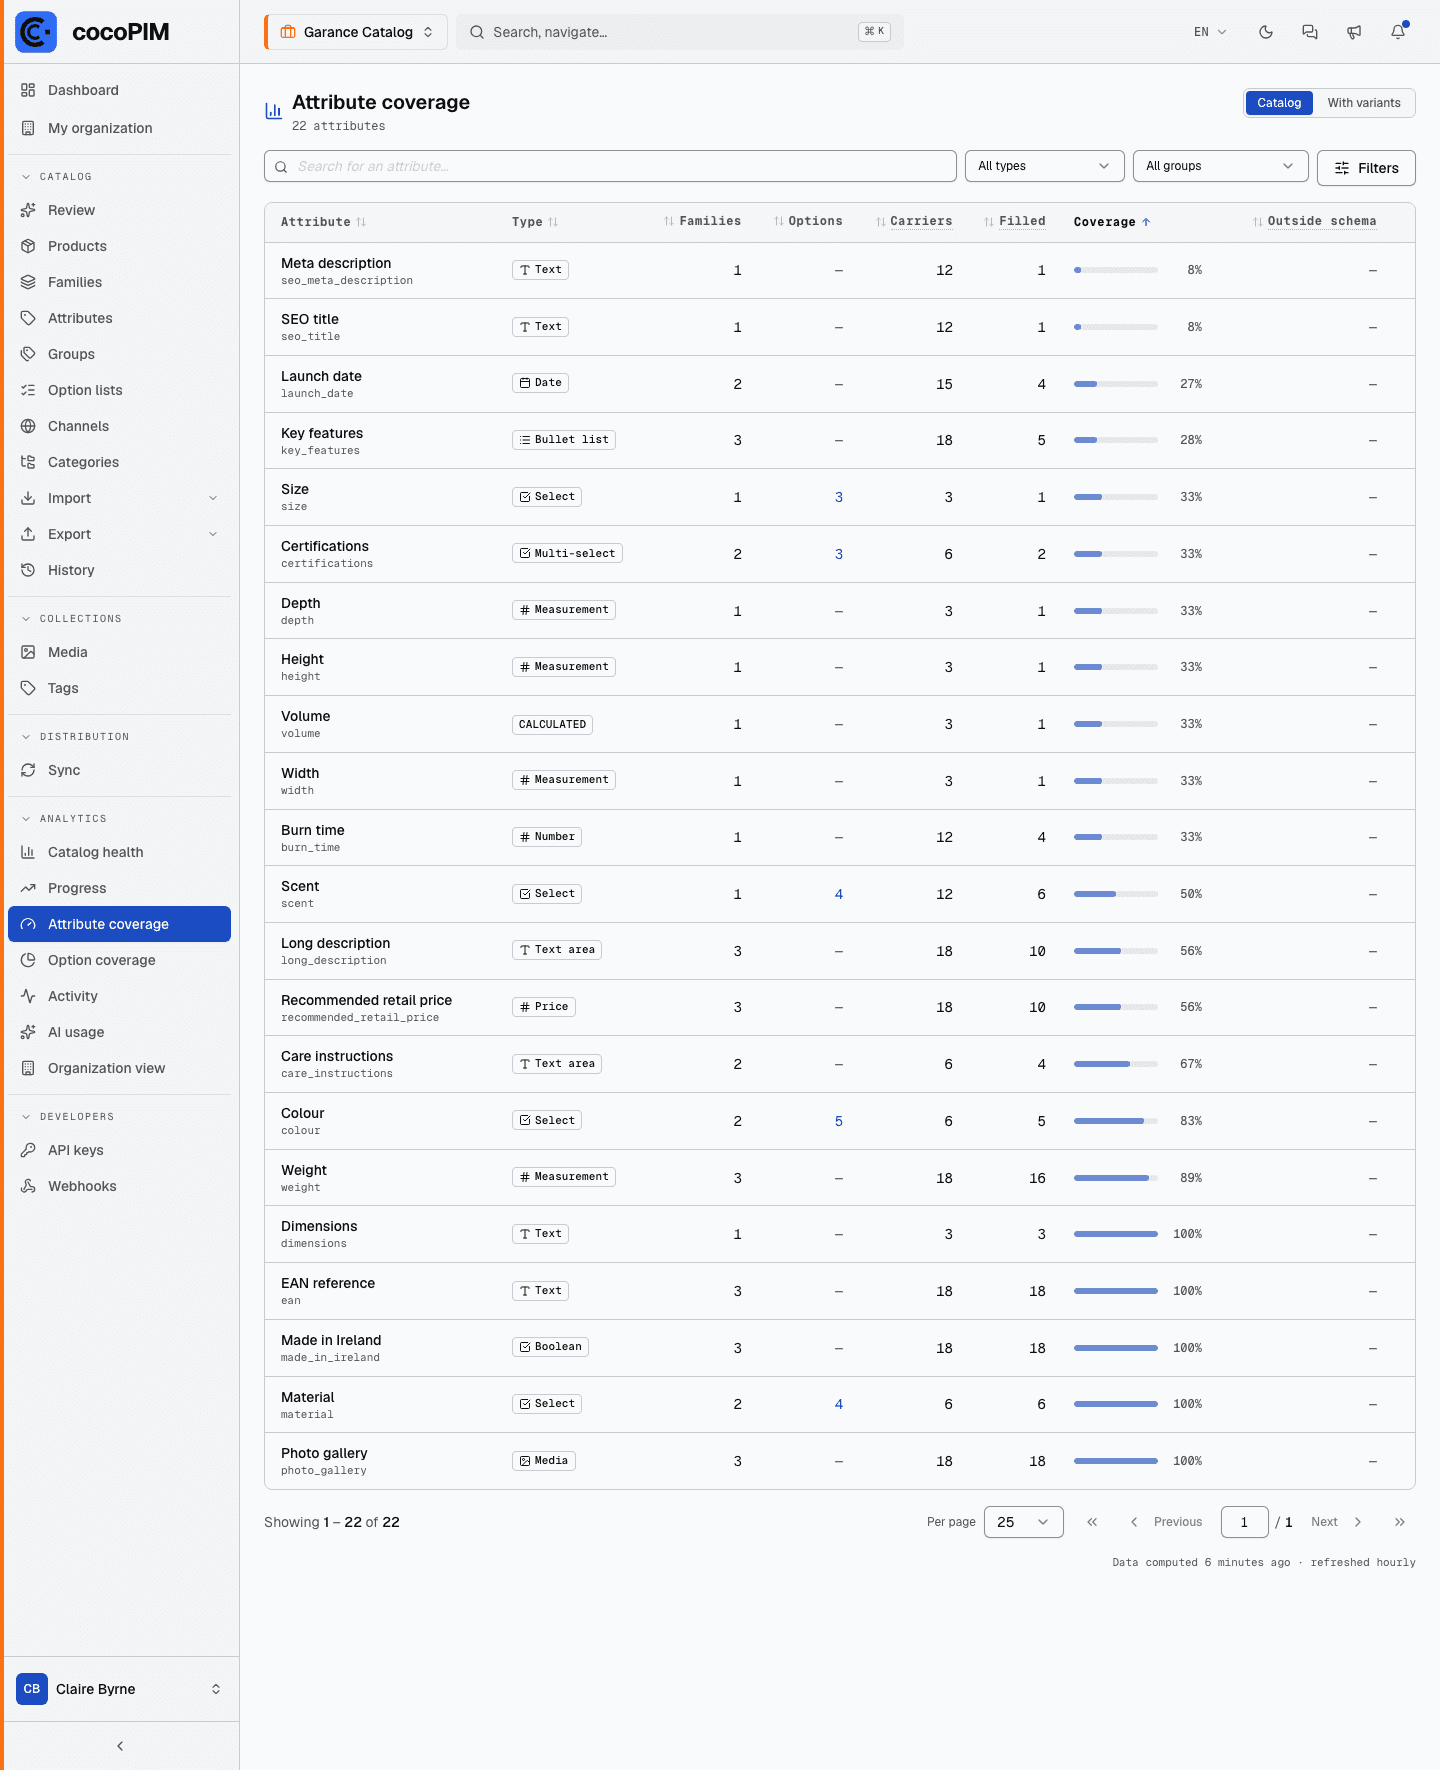
Task: Click the Previous page button
Action: click(1166, 1522)
